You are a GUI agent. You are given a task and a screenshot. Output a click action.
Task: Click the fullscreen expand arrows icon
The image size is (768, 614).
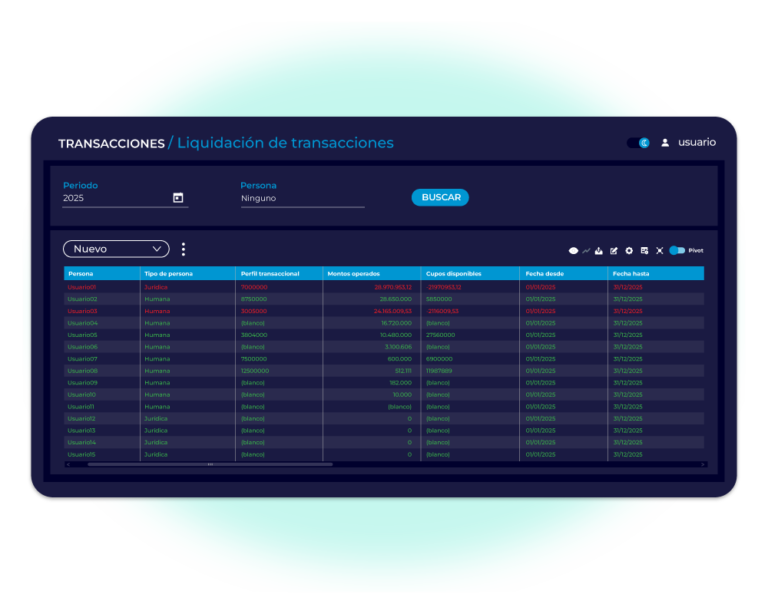tap(659, 251)
